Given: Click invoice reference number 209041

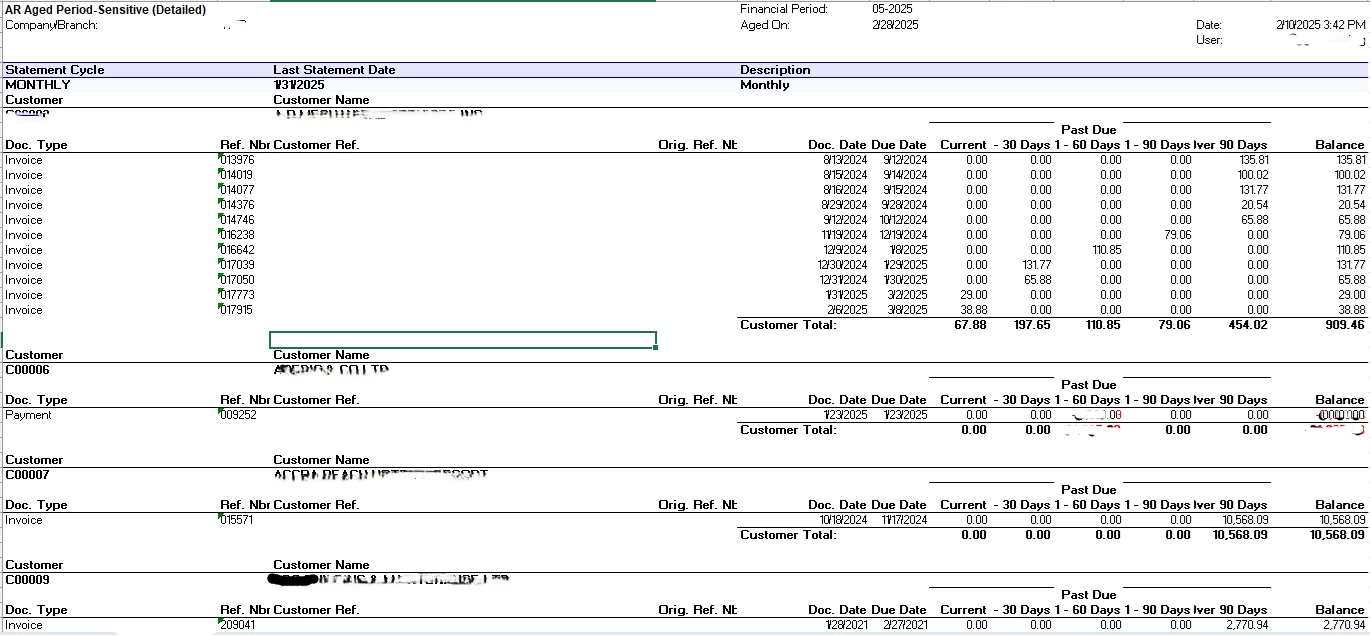Looking at the screenshot, I should click(237, 625).
